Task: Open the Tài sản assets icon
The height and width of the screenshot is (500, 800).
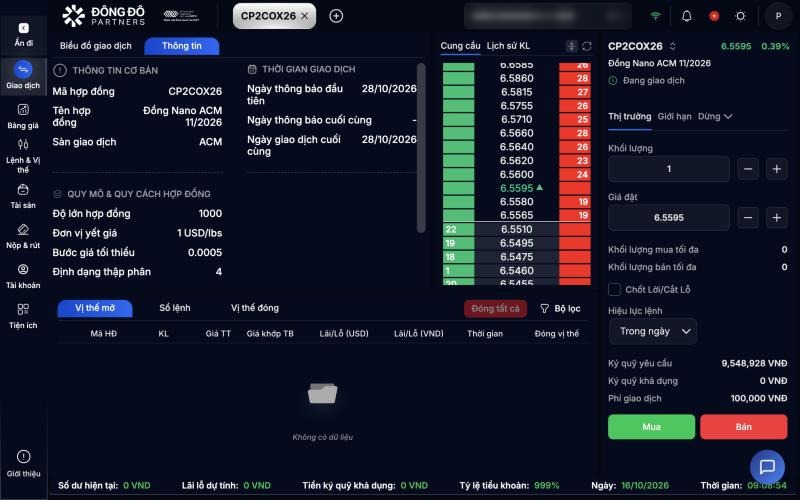Action: 23,196
